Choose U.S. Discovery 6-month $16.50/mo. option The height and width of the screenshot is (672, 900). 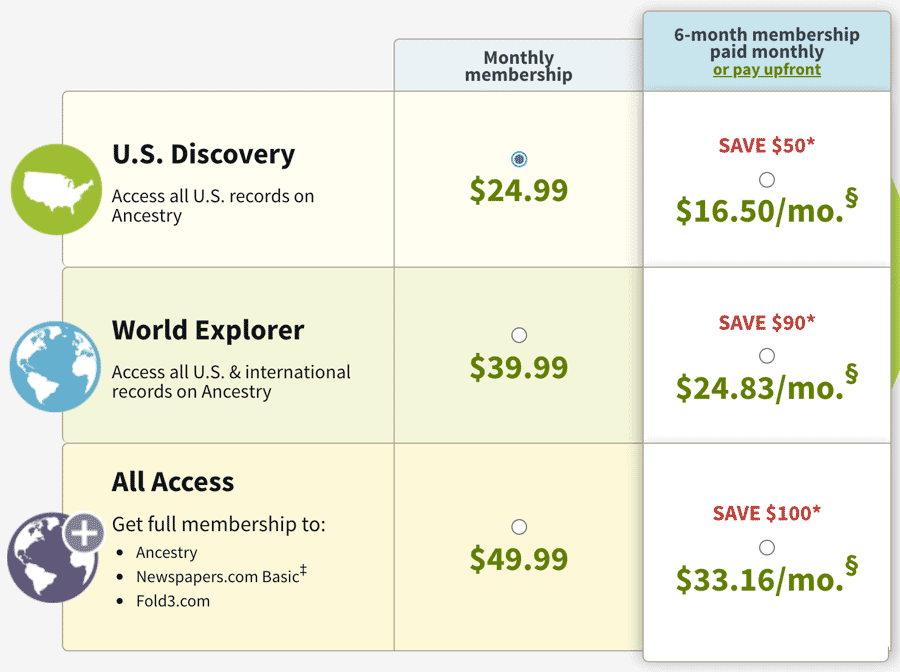[767, 180]
